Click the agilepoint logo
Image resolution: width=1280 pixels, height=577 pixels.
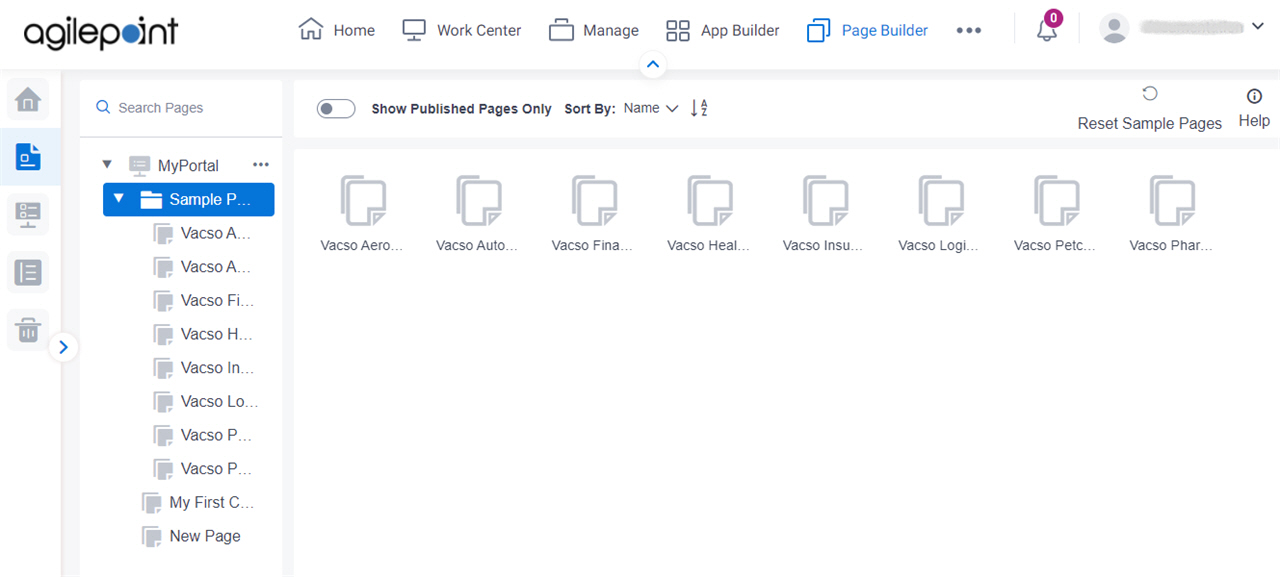(x=101, y=32)
